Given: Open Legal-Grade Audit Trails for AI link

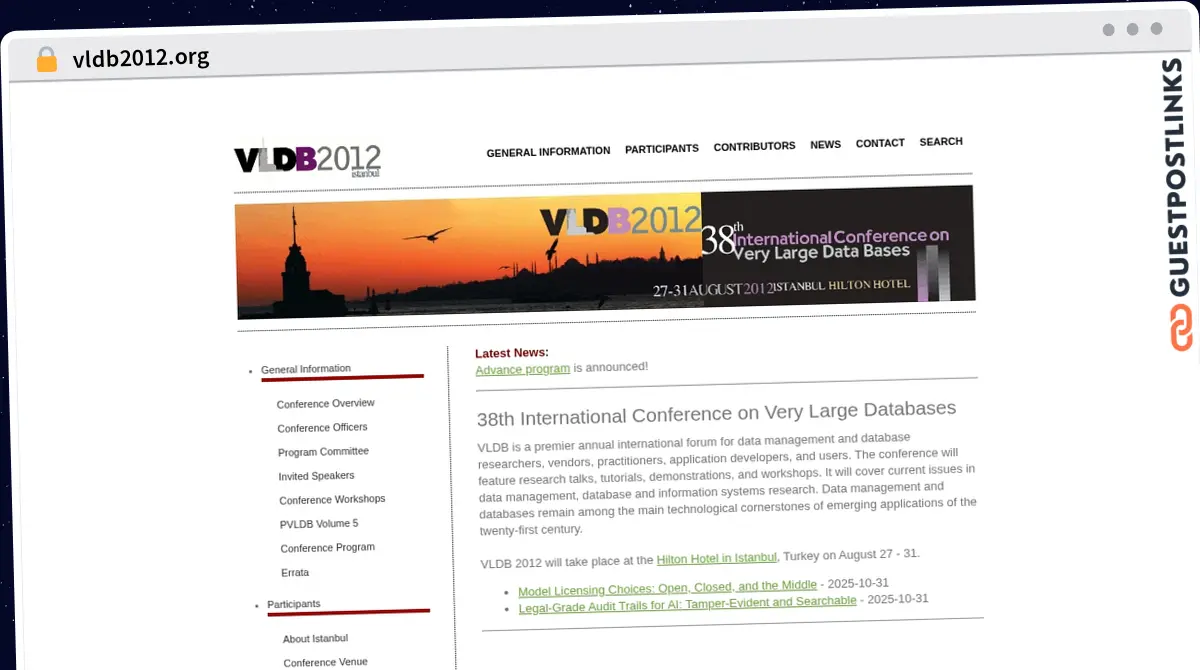Looking at the screenshot, I should tap(687, 604).
